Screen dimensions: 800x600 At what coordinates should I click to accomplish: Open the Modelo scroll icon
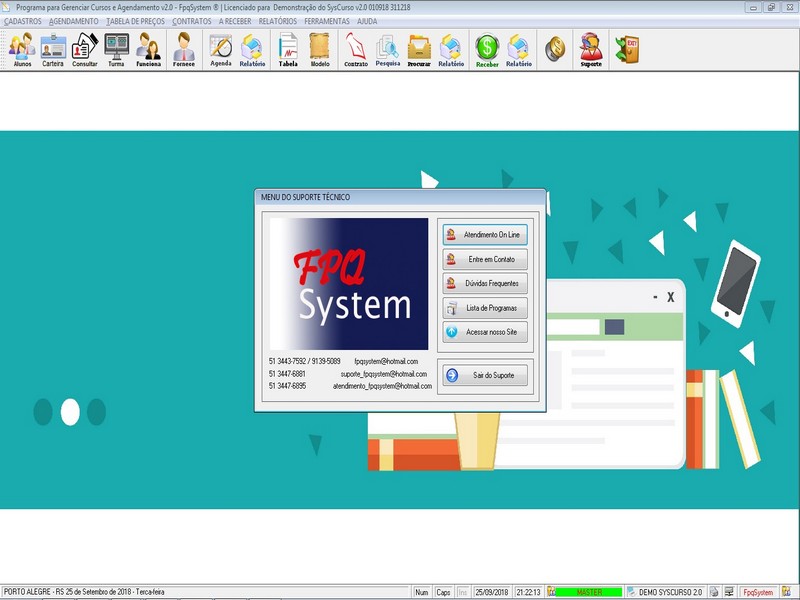tap(320, 50)
